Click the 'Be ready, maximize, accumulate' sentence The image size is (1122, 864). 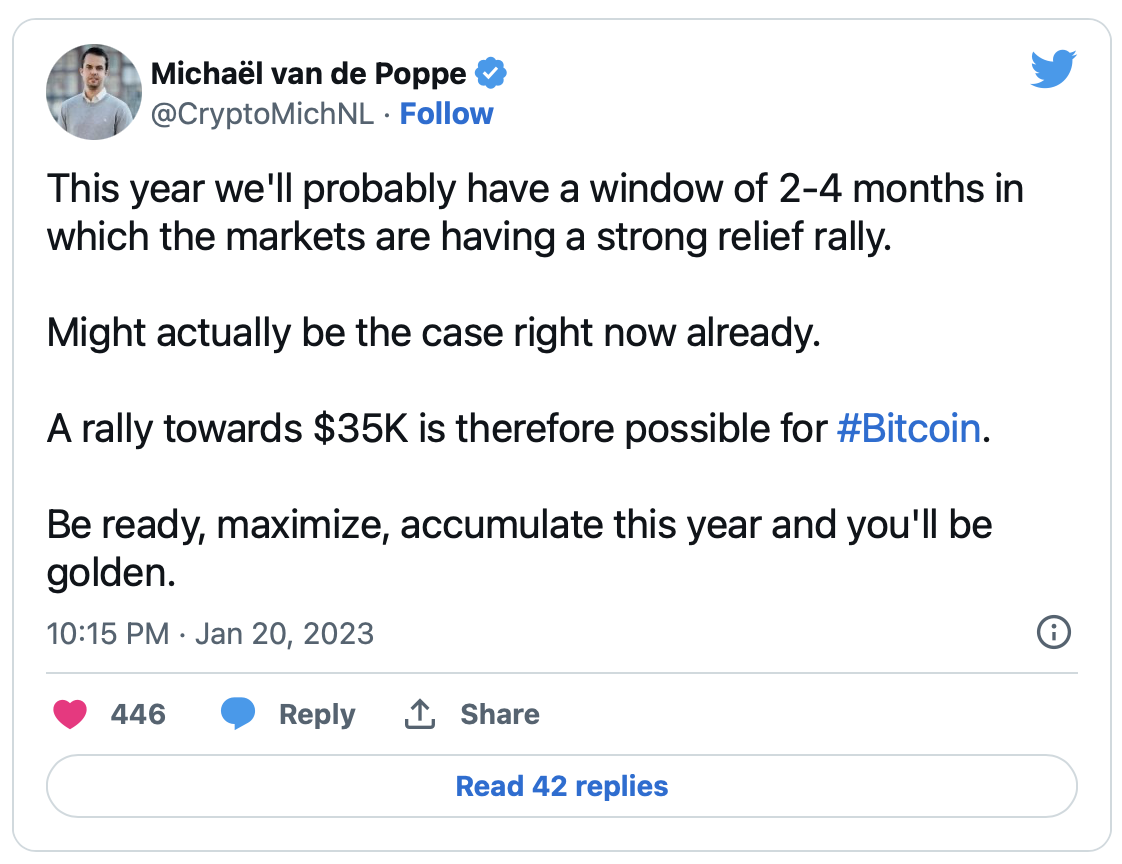pyautogui.click(x=519, y=548)
